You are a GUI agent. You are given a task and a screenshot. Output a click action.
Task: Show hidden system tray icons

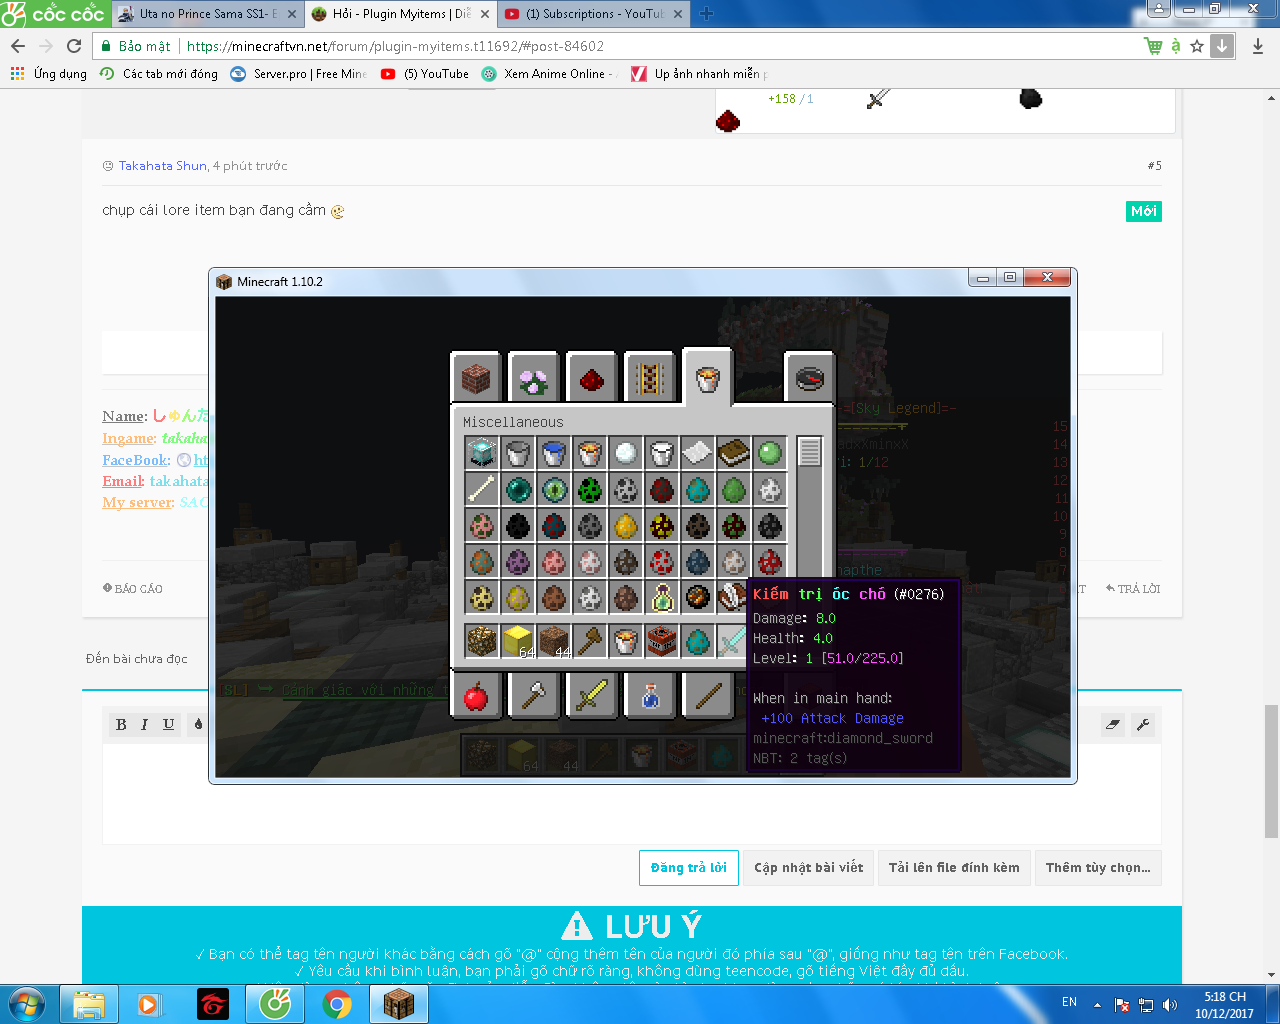(x=1097, y=1005)
